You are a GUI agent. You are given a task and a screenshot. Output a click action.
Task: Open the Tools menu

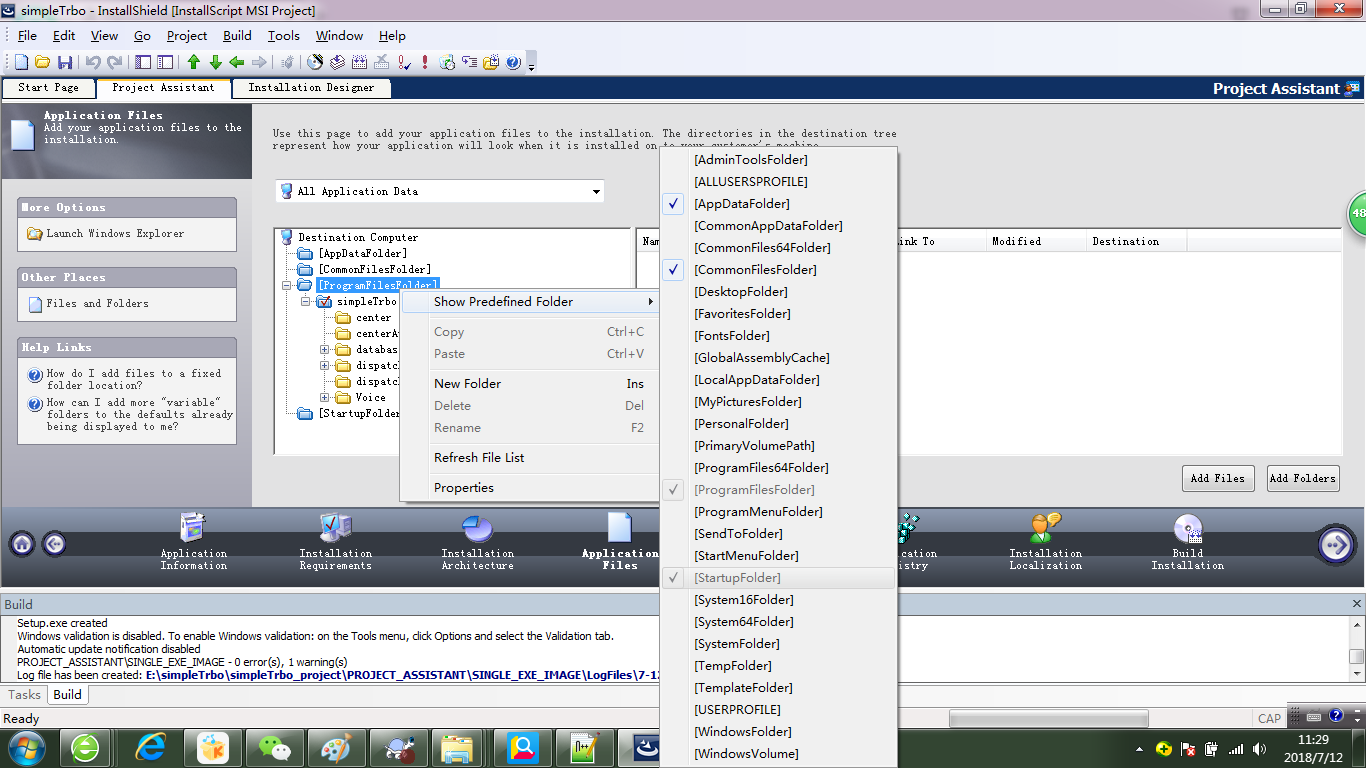pyautogui.click(x=283, y=35)
